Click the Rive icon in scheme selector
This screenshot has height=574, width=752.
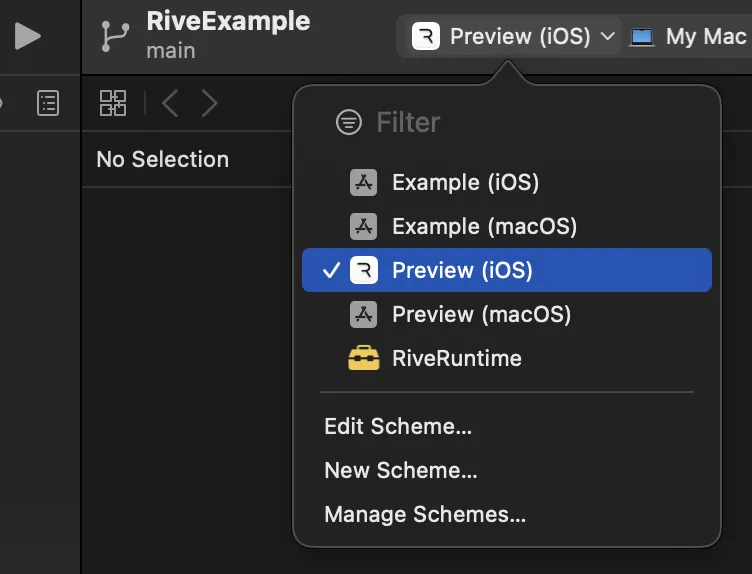(x=425, y=36)
